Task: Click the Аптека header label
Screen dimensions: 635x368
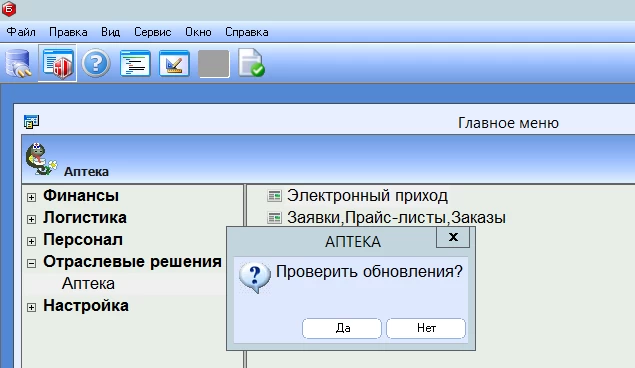Action: point(86,172)
